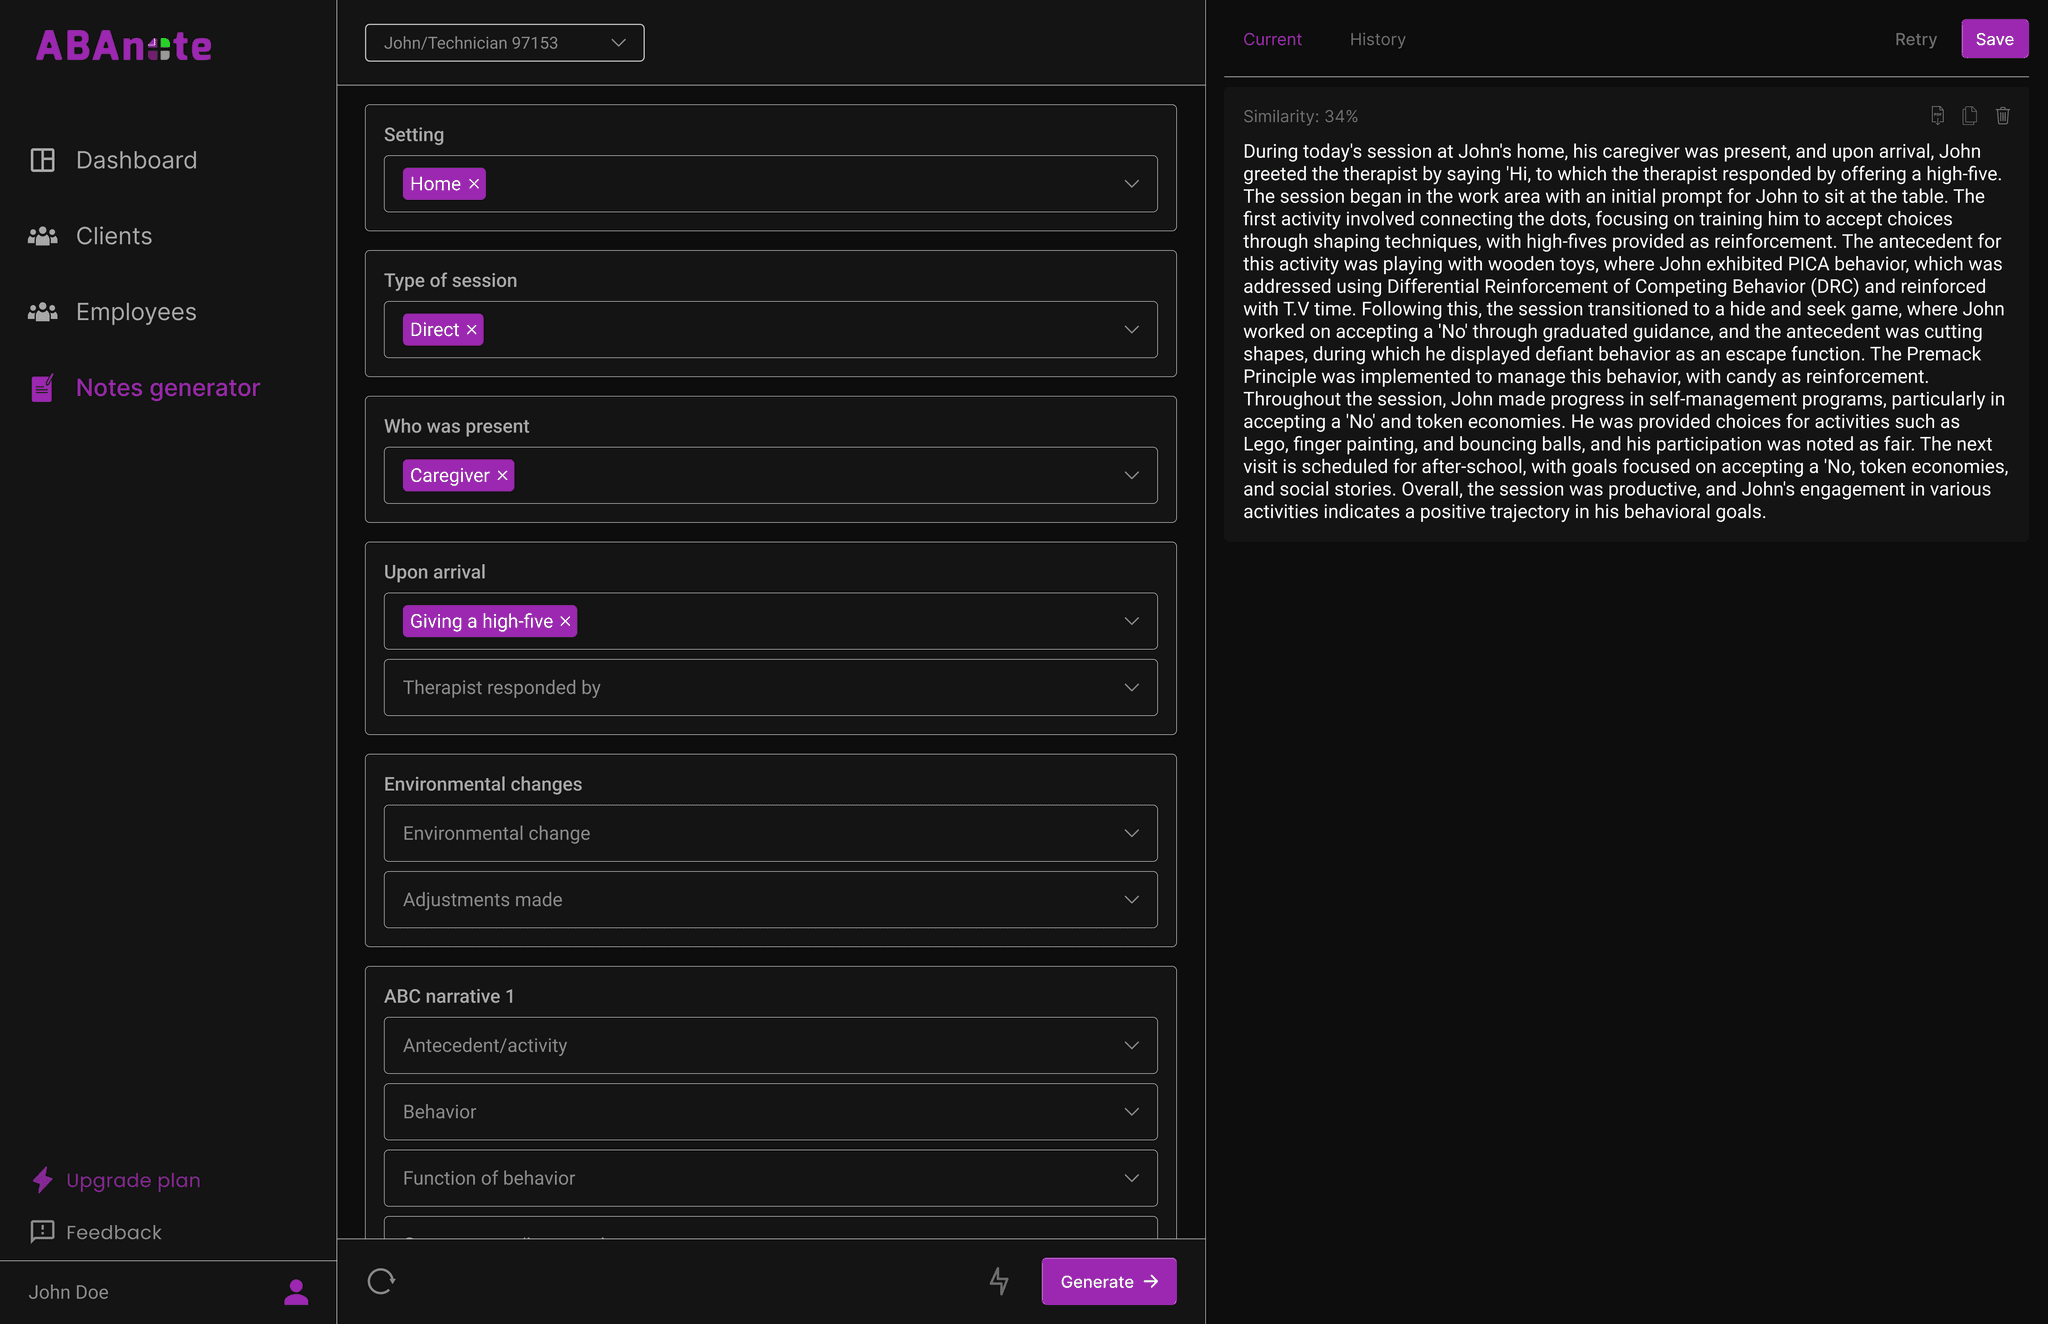Click the reset form circular arrow icon
This screenshot has height=1324, width=2048.
[381, 1281]
